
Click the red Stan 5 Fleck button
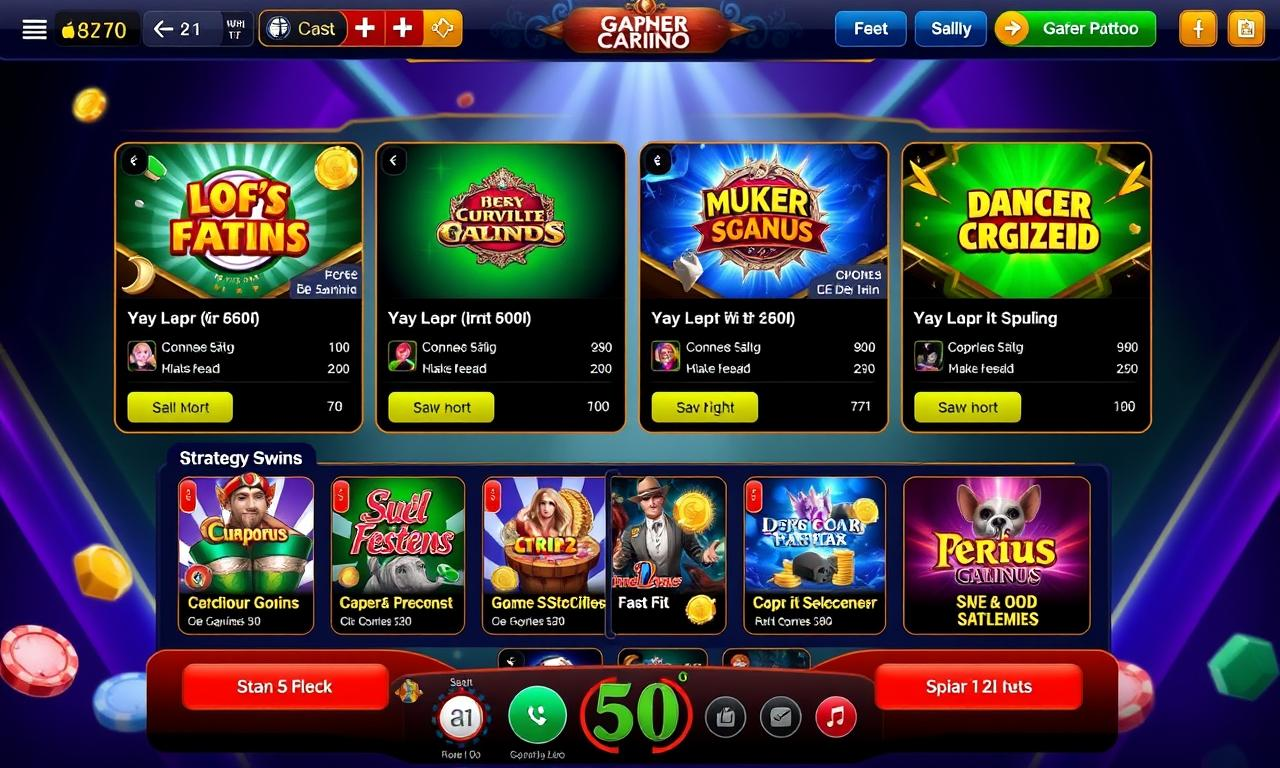[x=284, y=687]
